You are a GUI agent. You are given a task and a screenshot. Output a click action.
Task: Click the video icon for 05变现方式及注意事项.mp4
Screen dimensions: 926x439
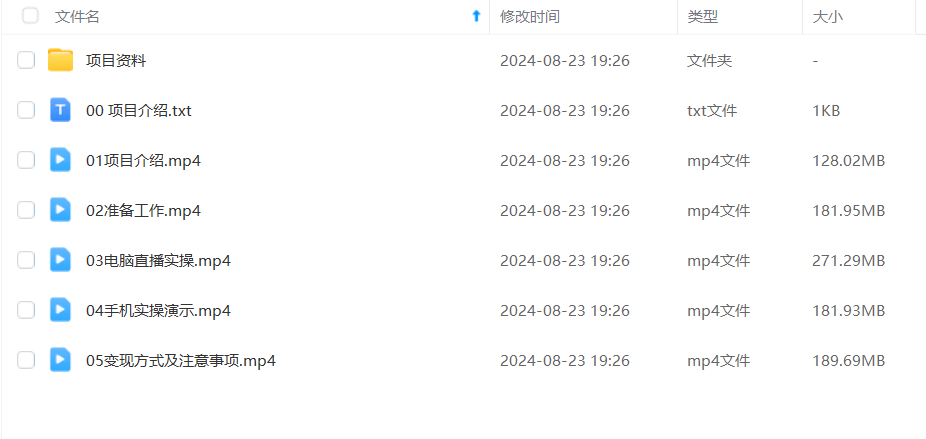pos(60,360)
